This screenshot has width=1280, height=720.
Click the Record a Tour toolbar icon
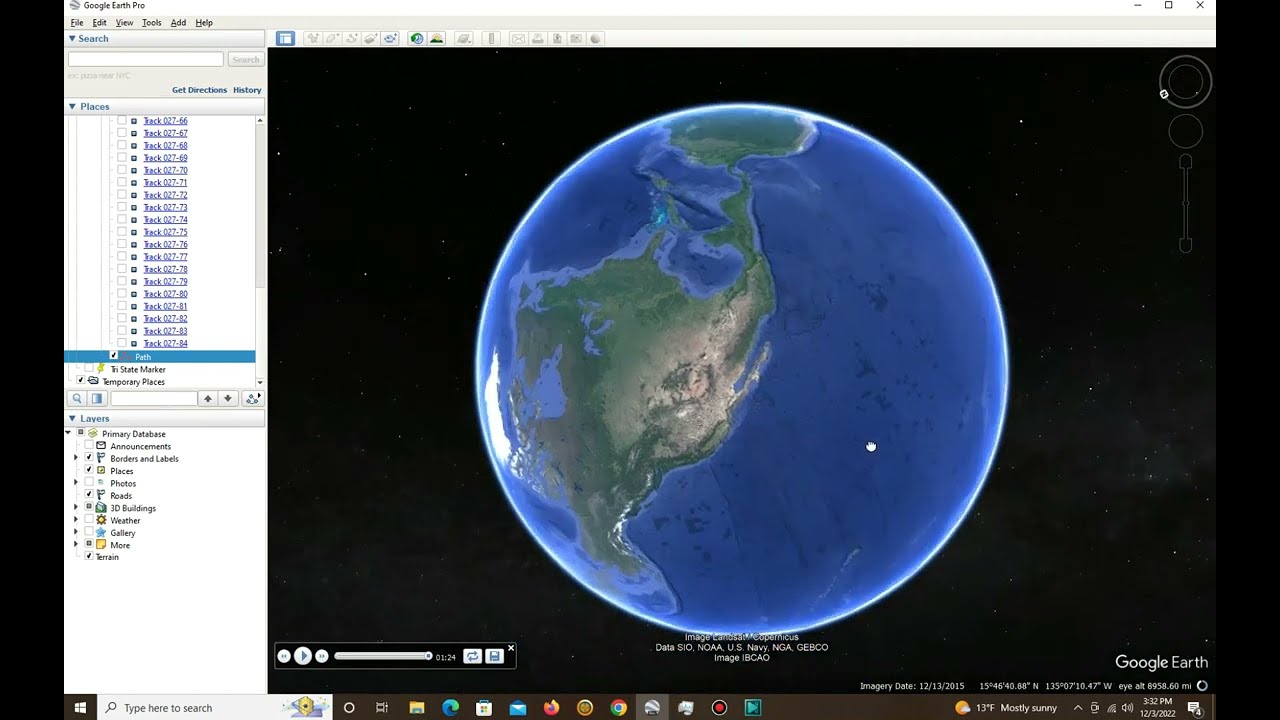pos(390,38)
